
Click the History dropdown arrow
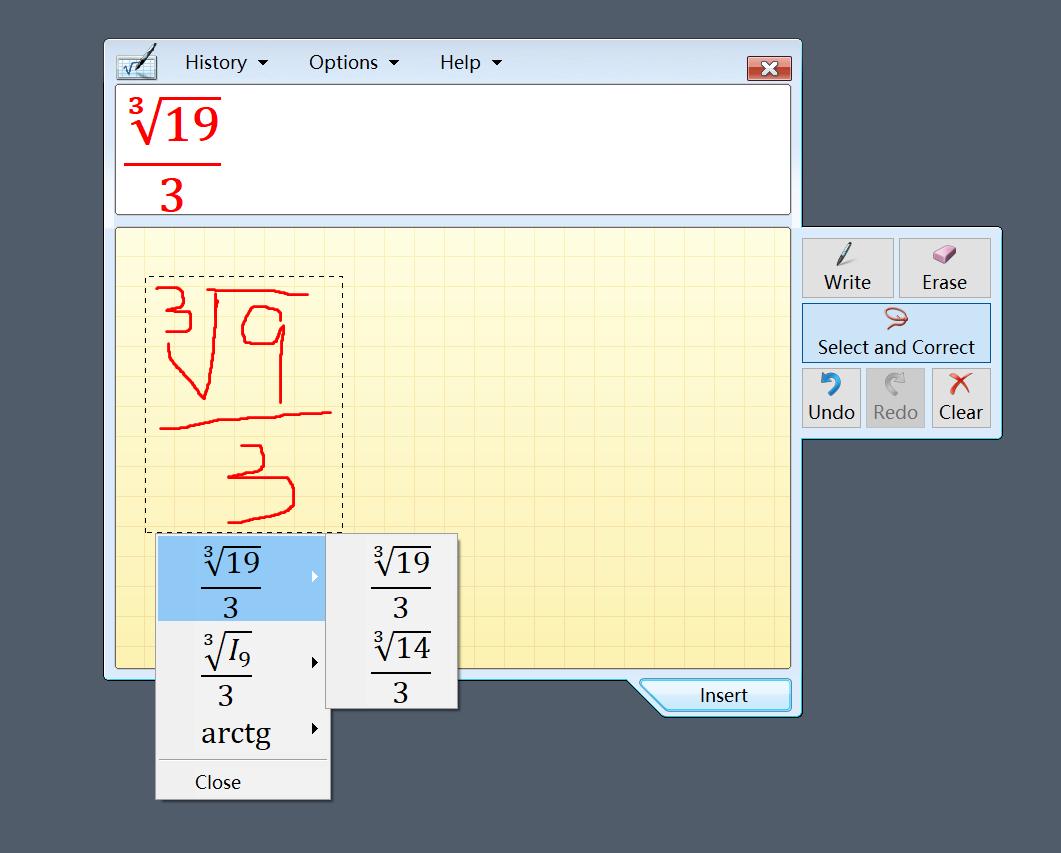263,63
